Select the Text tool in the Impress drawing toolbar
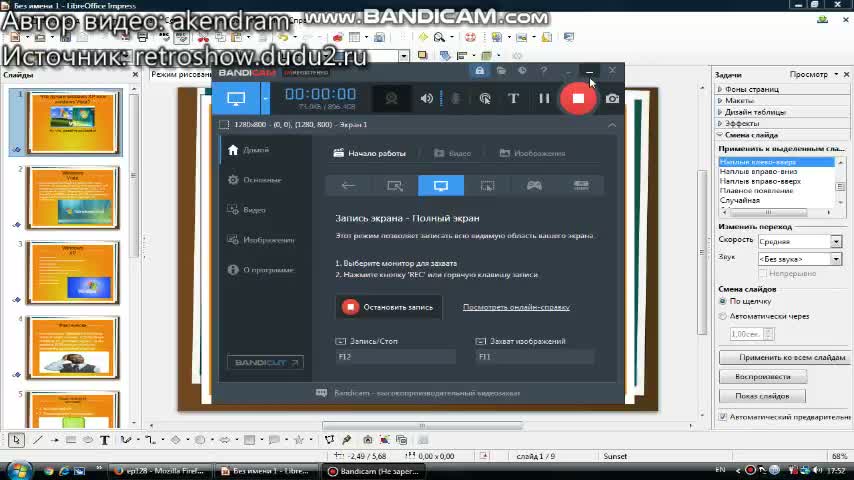 tap(105, 440)
